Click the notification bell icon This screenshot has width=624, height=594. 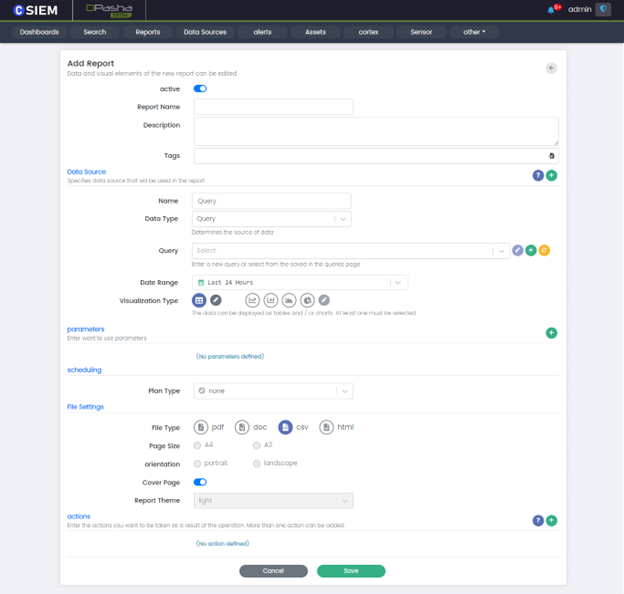click(551, 9)
